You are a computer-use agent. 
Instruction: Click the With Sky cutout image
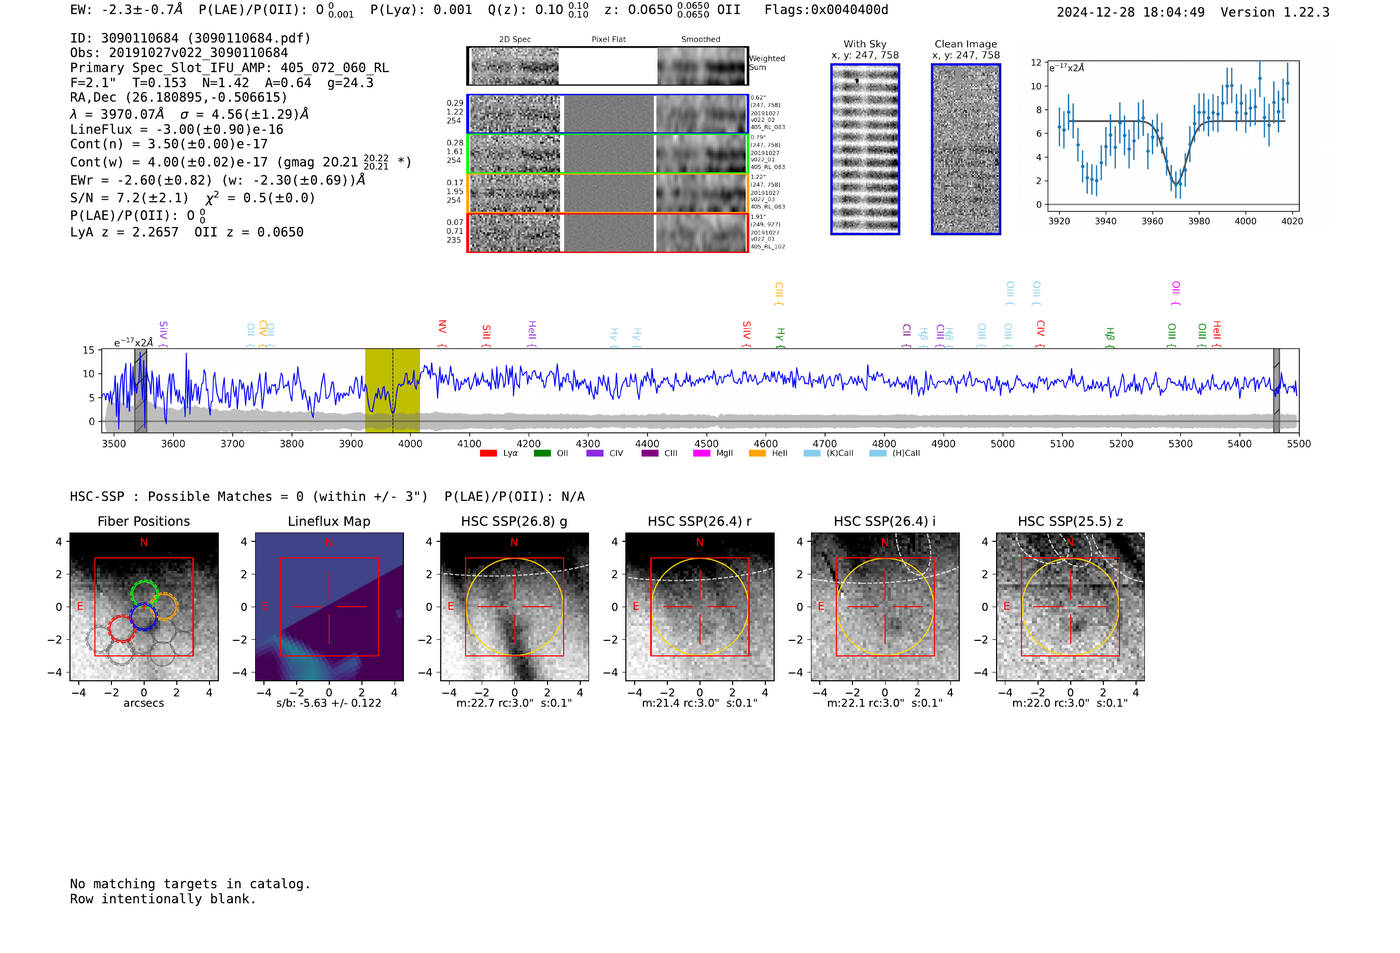point(865,149)
